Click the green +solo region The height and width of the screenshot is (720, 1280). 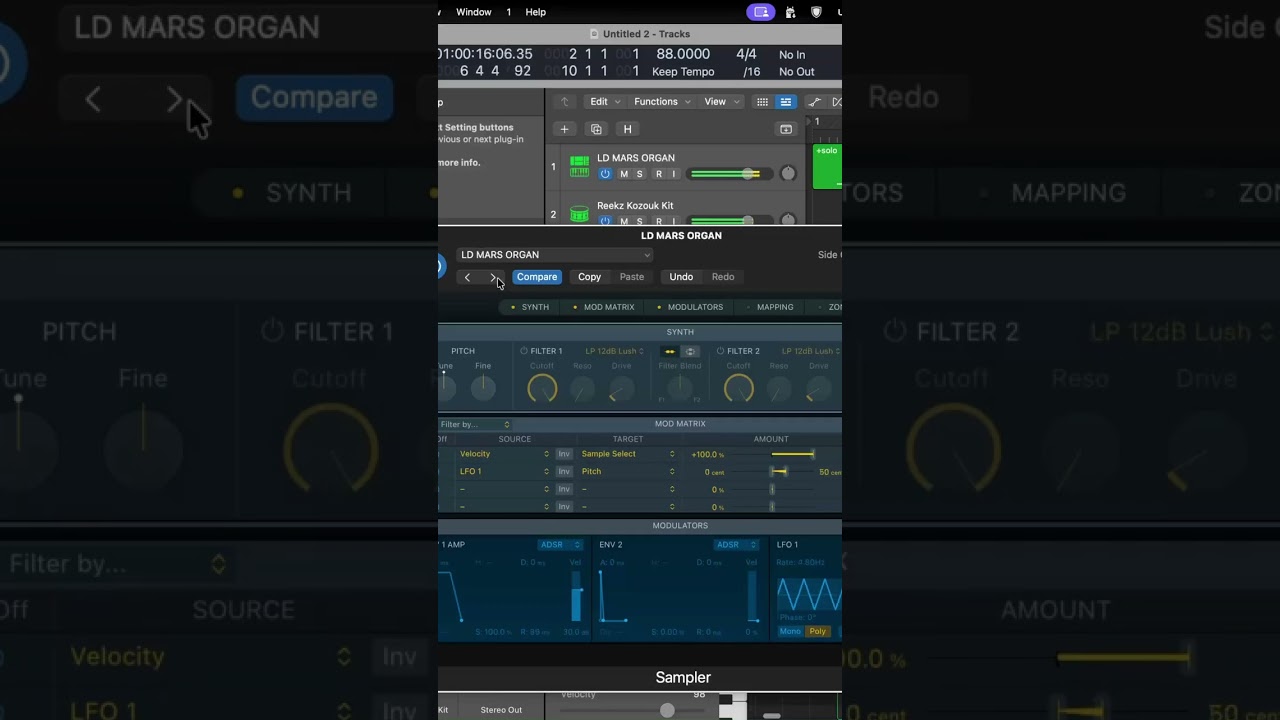[827, 166]
